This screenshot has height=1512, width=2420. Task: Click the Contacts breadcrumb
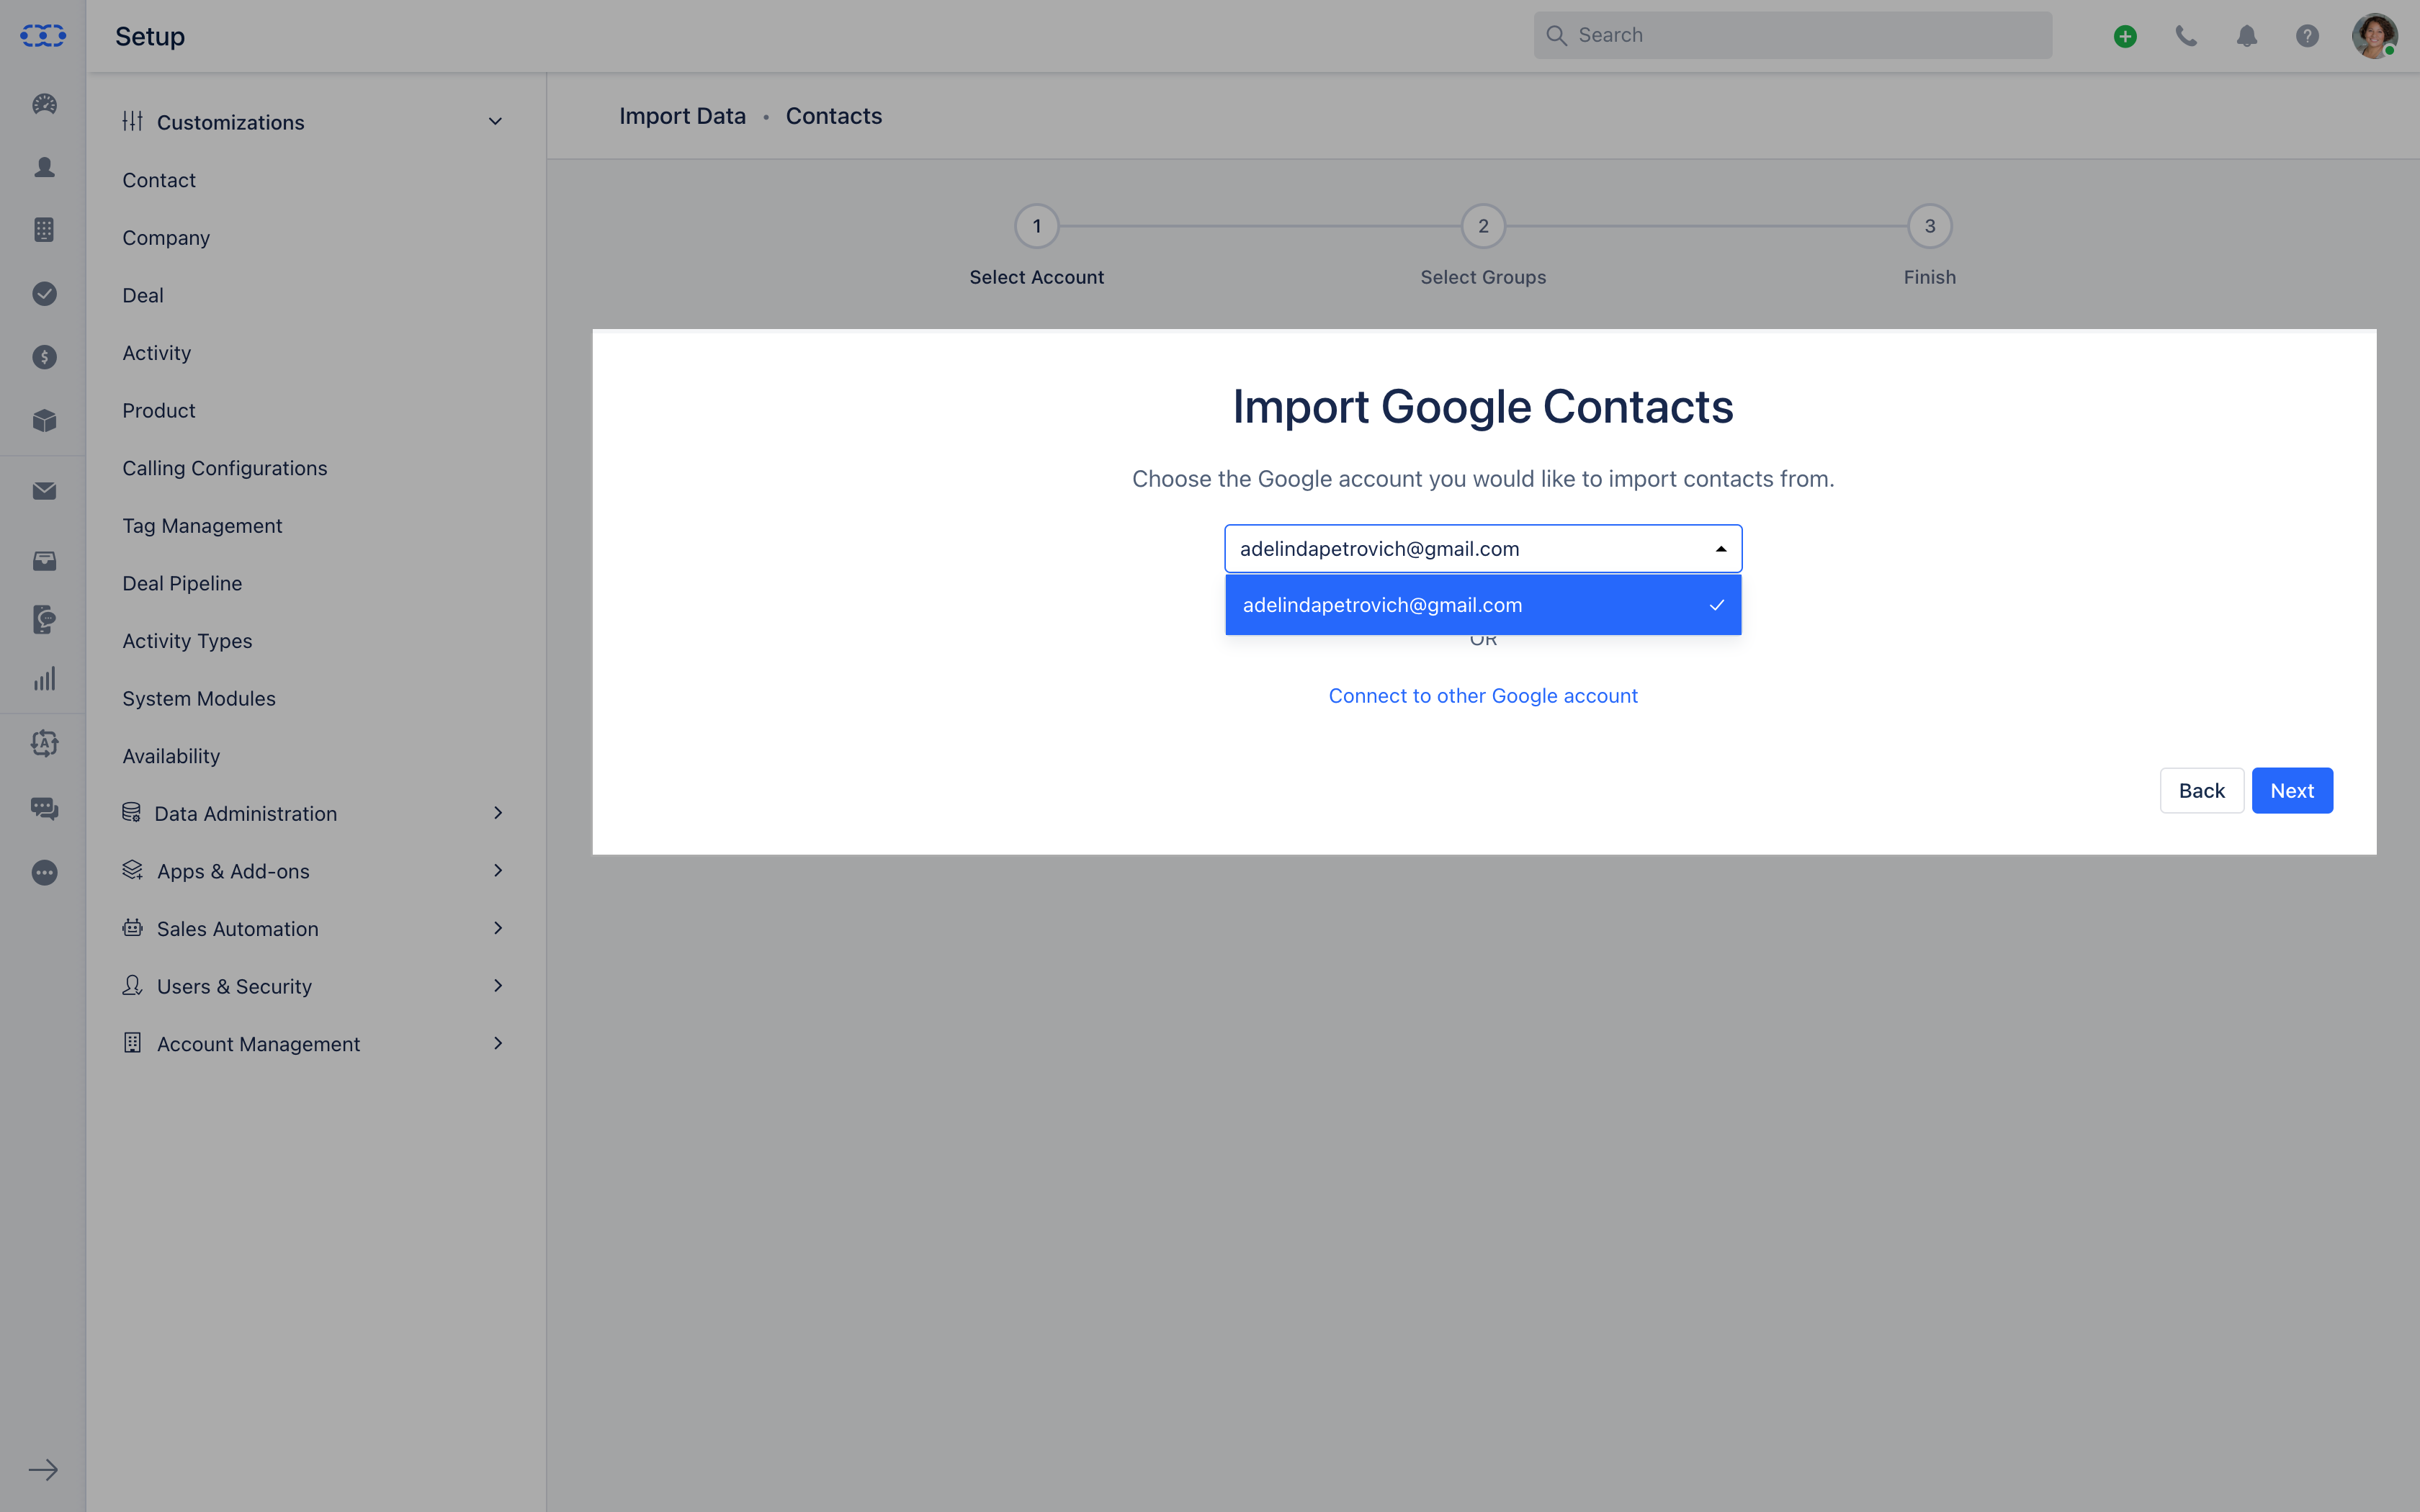[833, 116]
